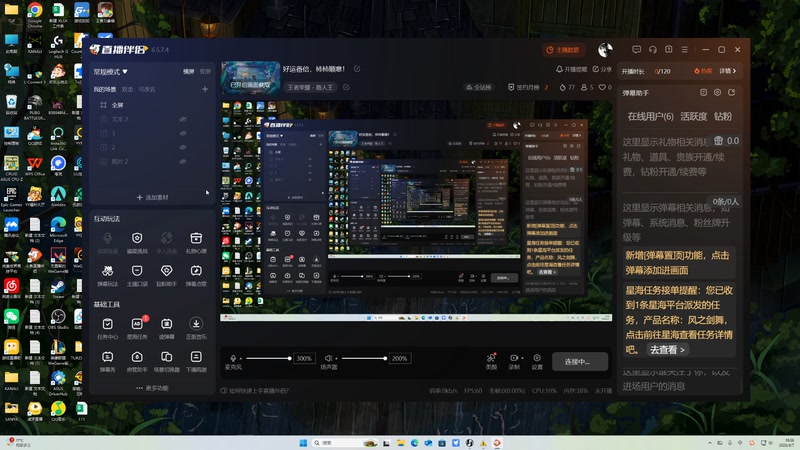Open the 礼物心愿 gift box tool
The height and width of the screenshot is (450, 800).
pyautogui.click(x=196, y=238)
